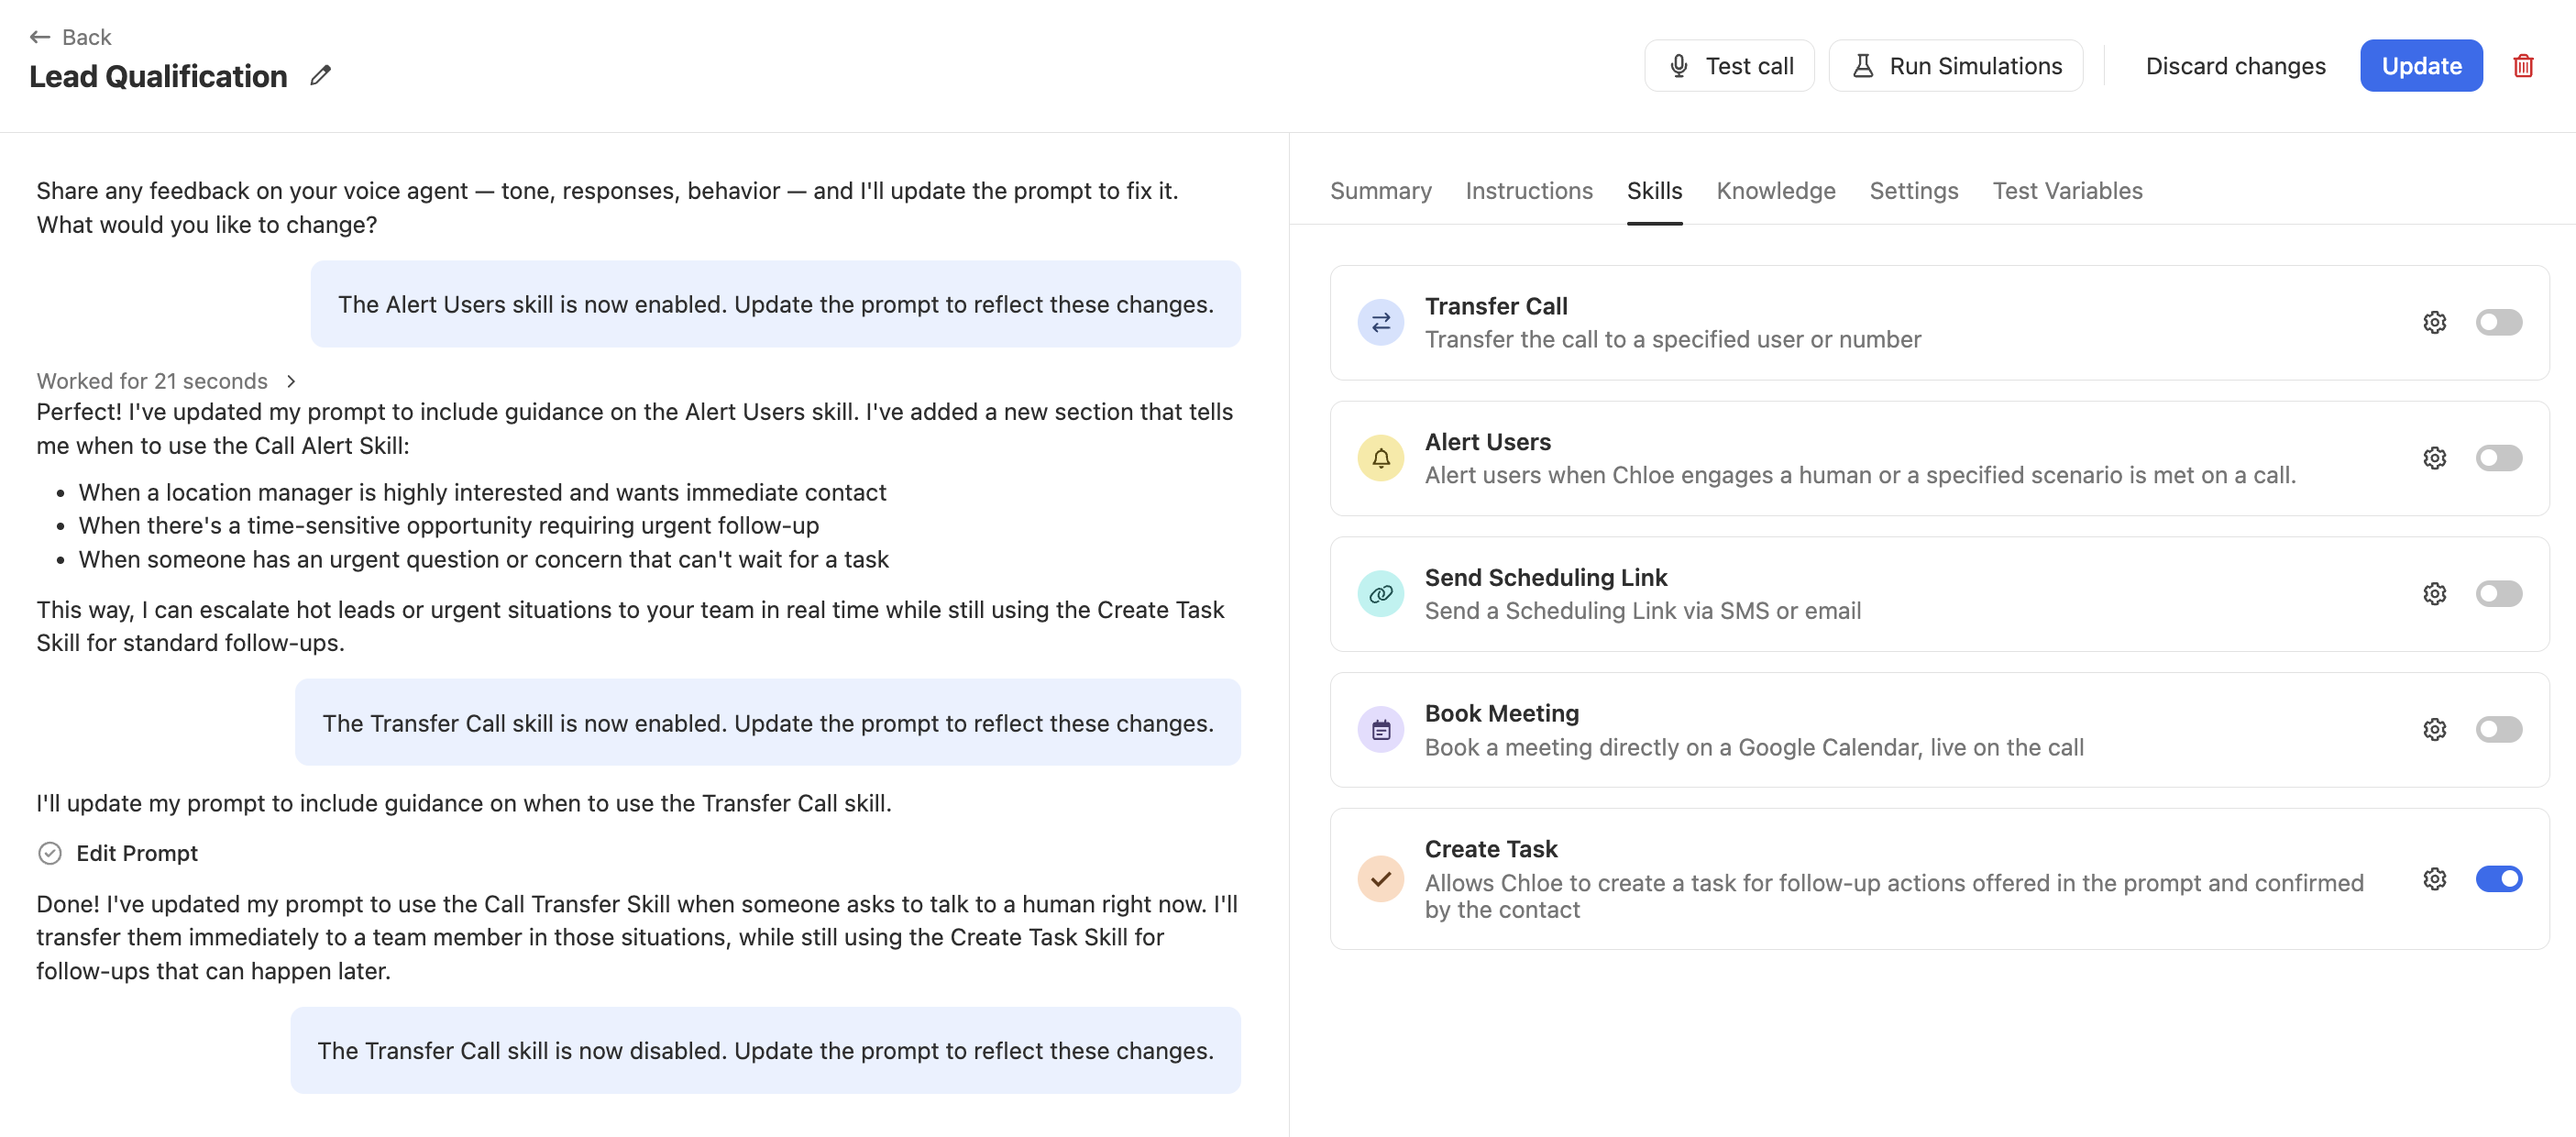Enable the Transfer Call skill toggle
Screen dimensions: 2576x1137
pyautogui.click(x=2499, y=322)
